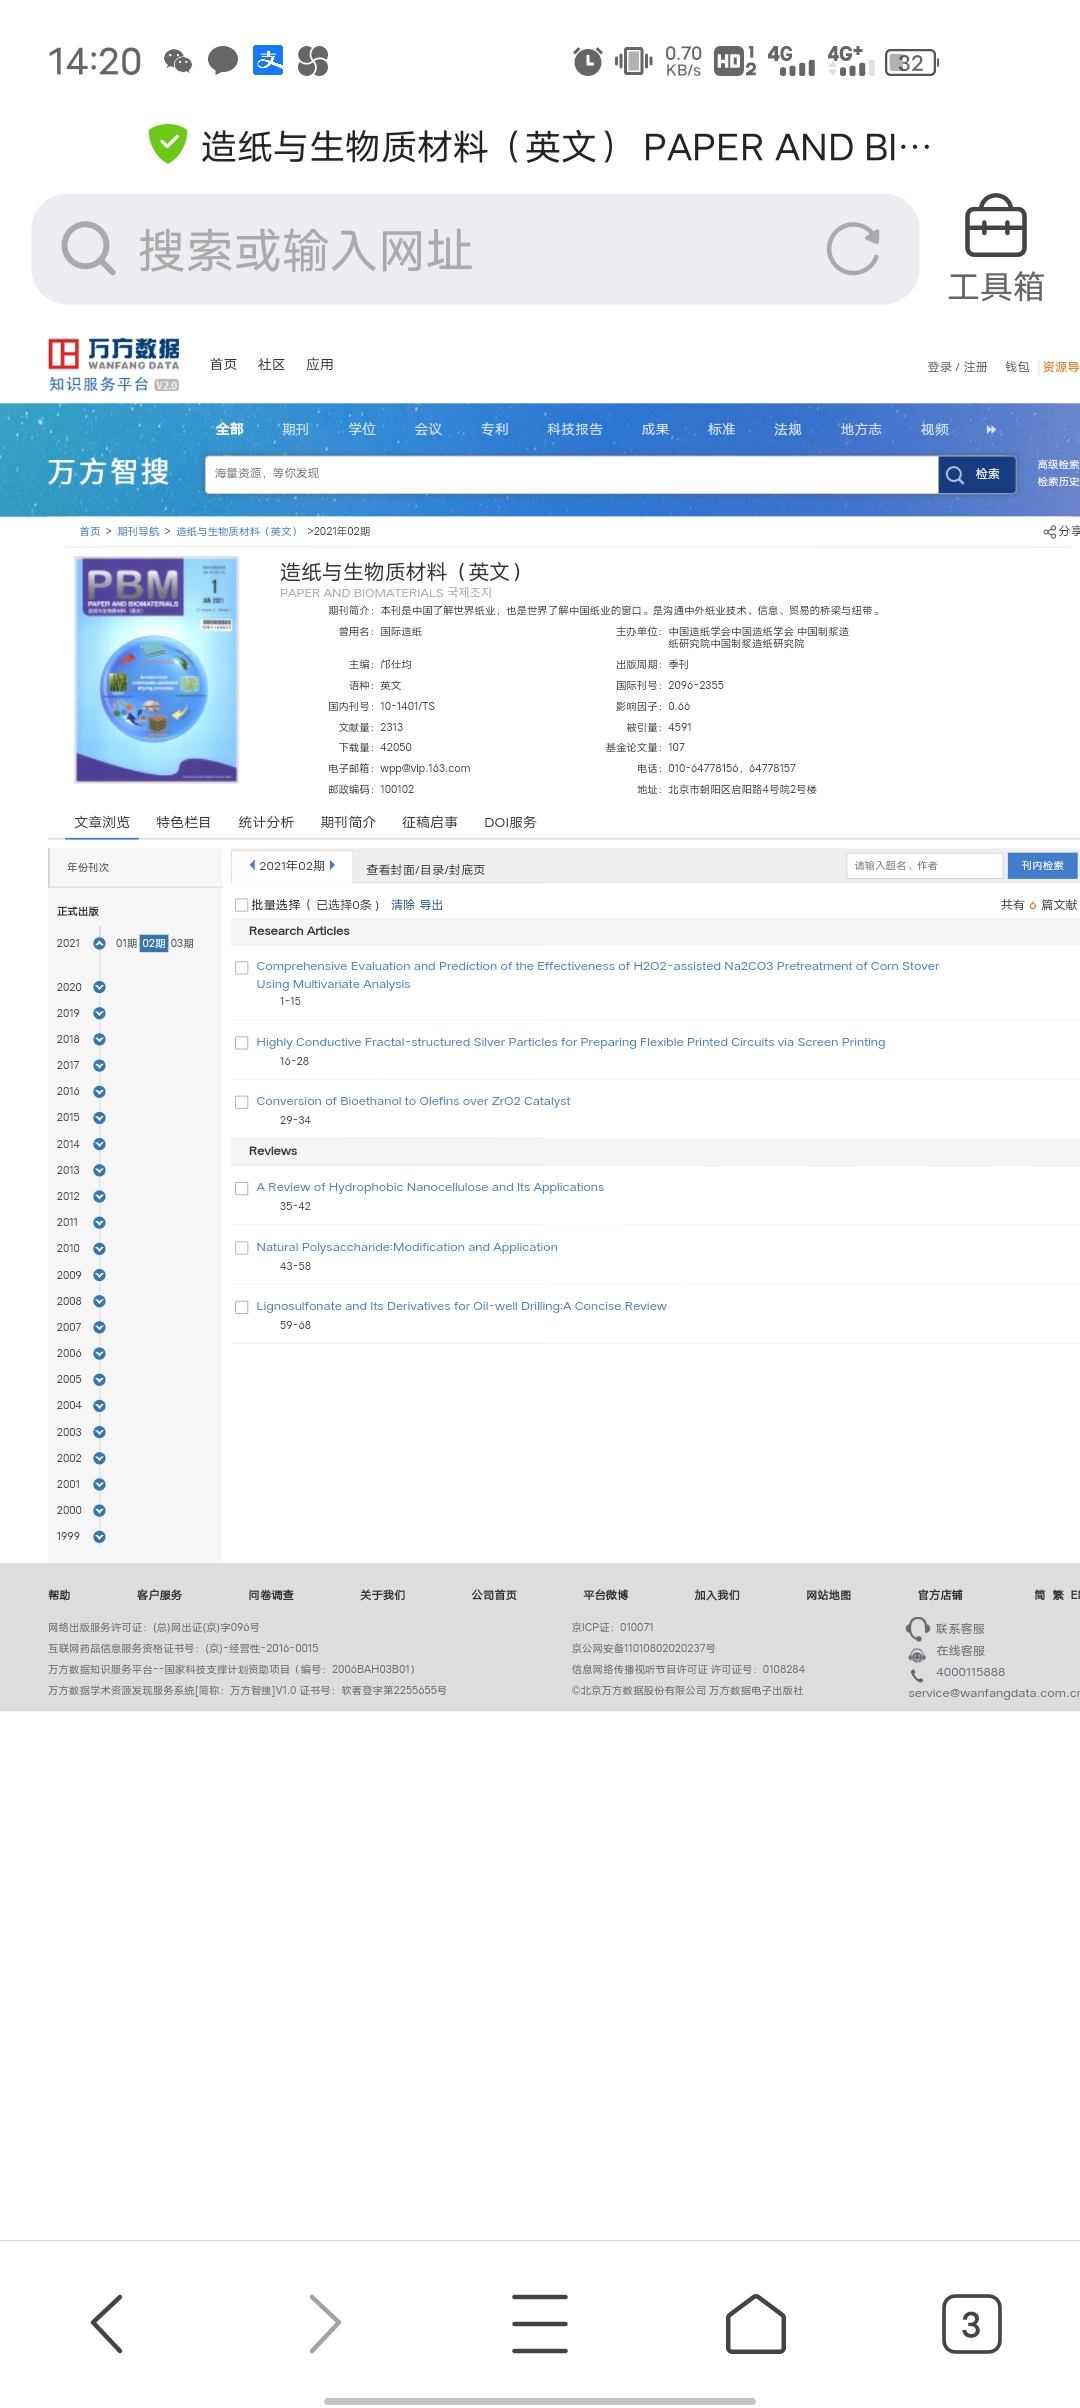Image resolution: width=1080 pixels, height=2408 pixels.
Task: Expand the 1999 year issue list
Action: click(99, 1537)
